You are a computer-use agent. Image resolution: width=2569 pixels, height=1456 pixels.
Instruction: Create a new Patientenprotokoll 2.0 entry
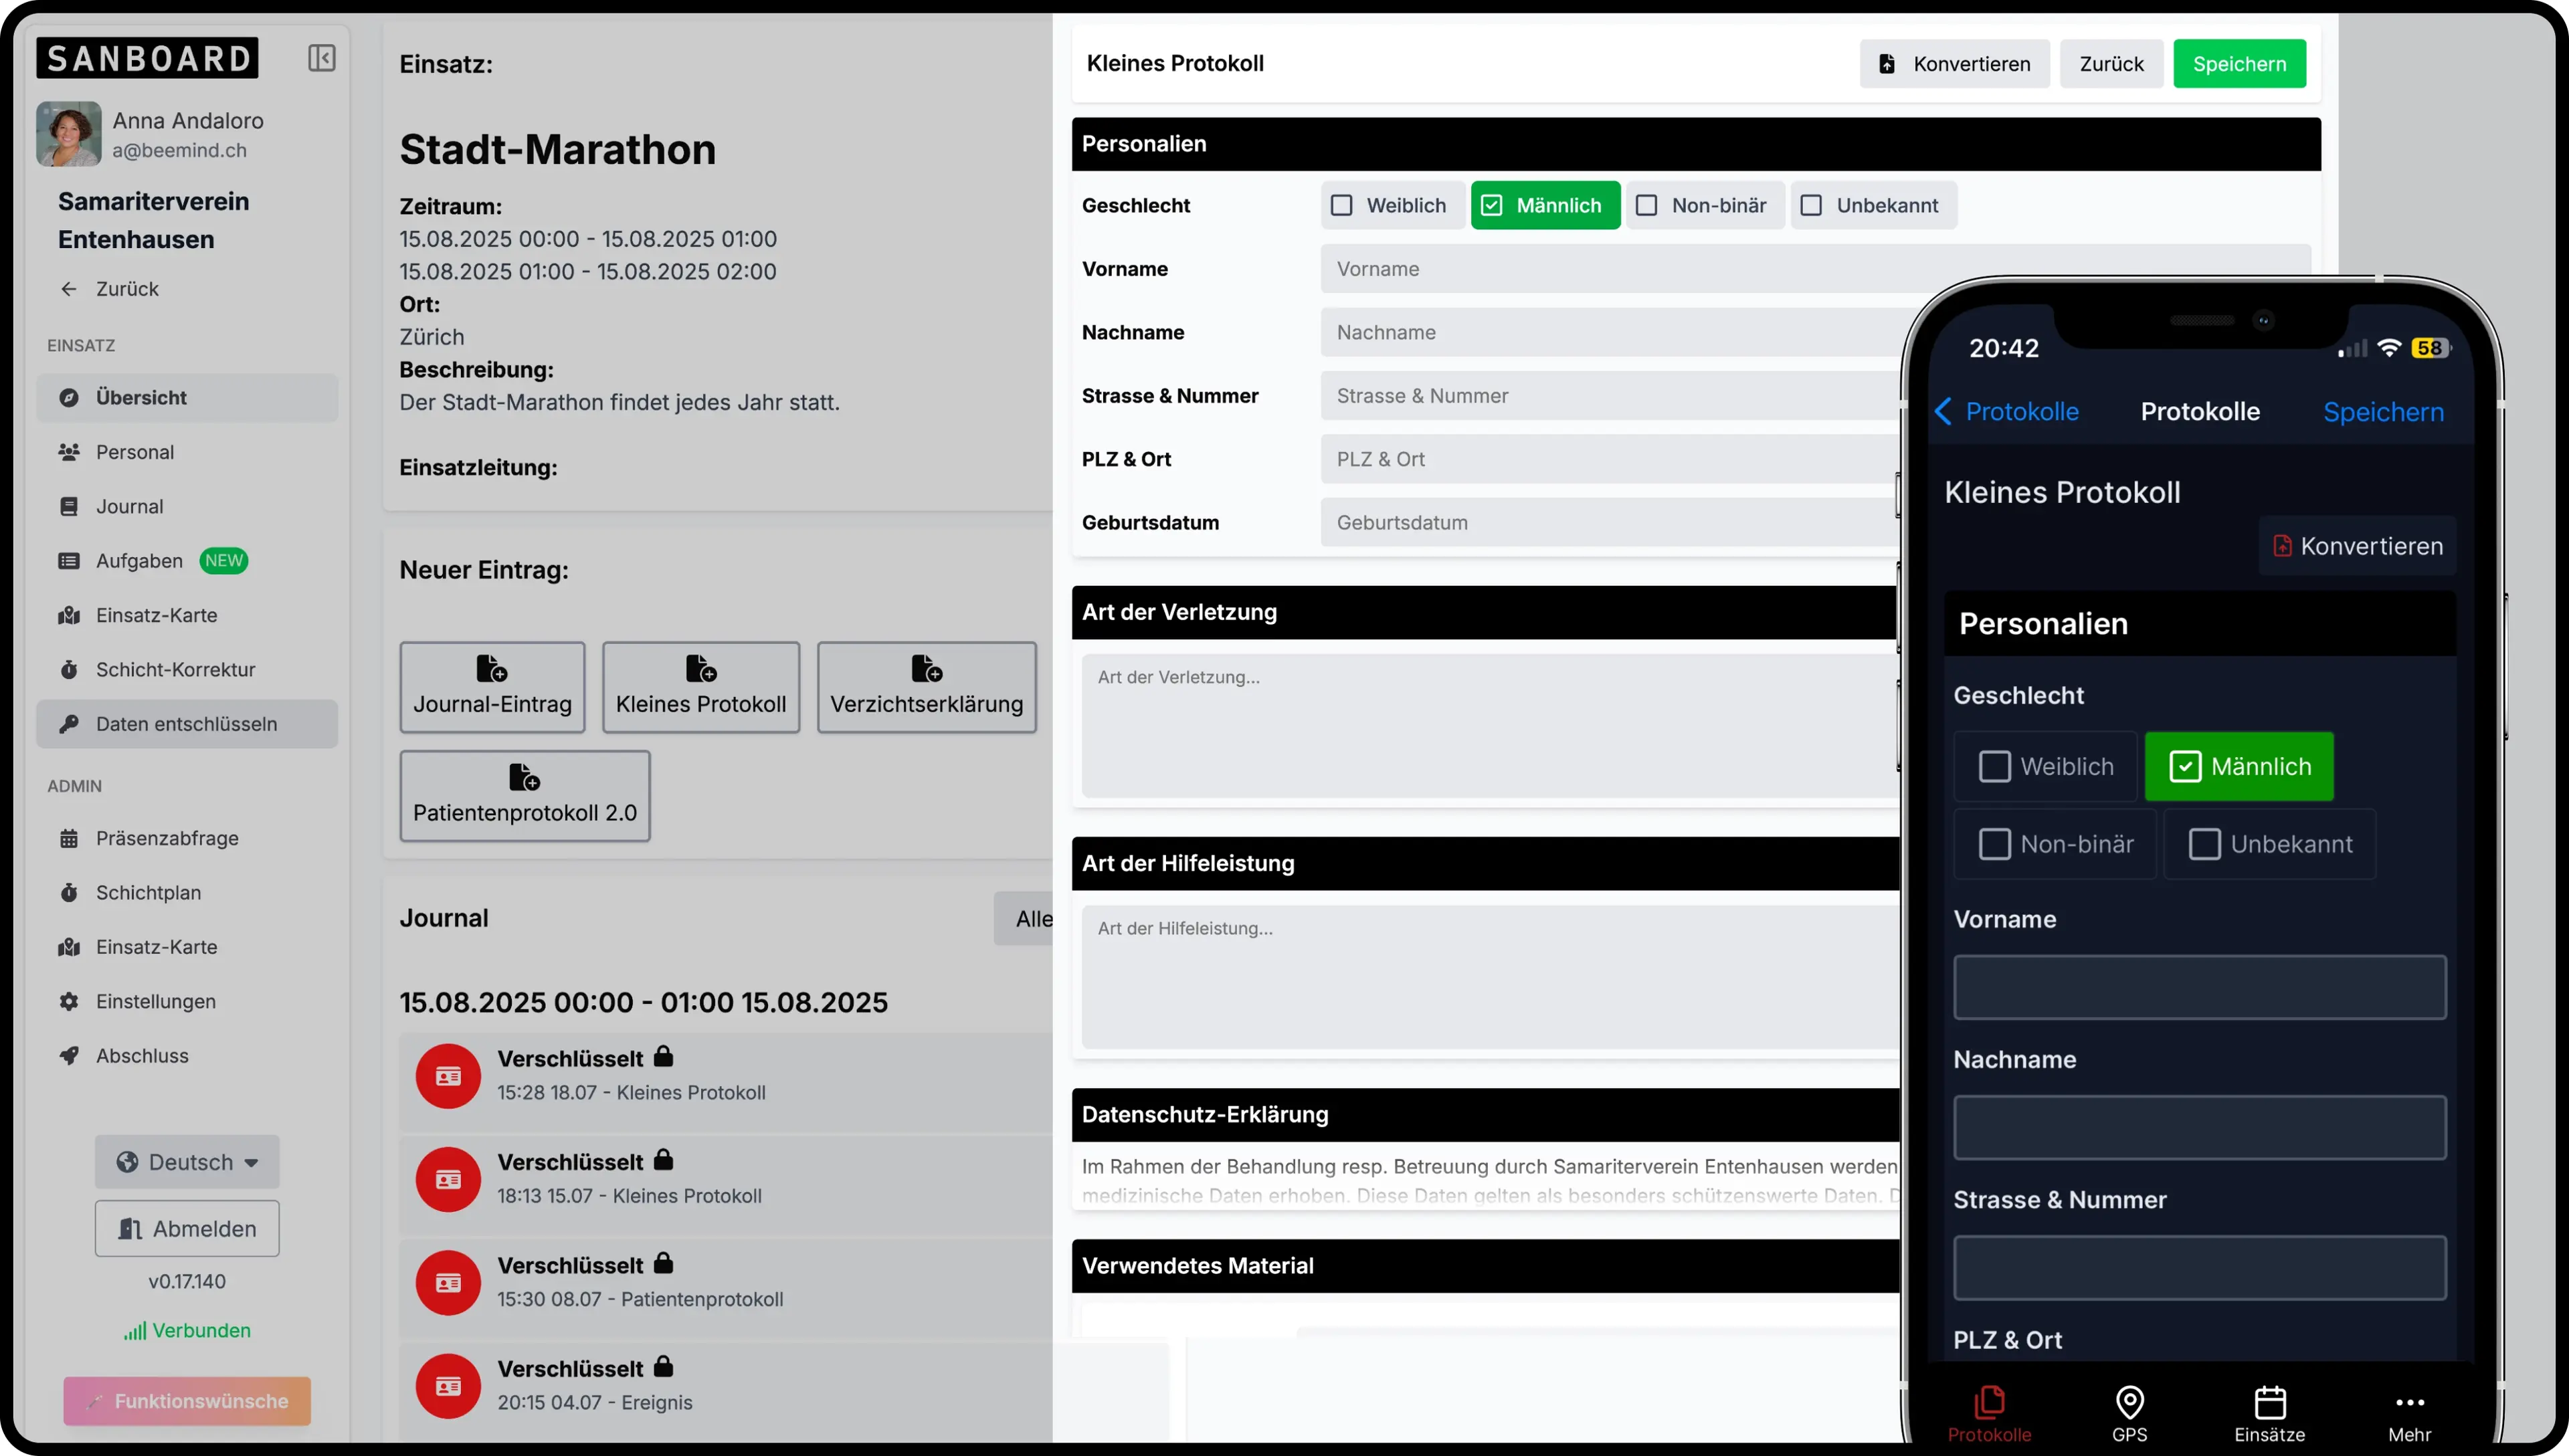525,796
